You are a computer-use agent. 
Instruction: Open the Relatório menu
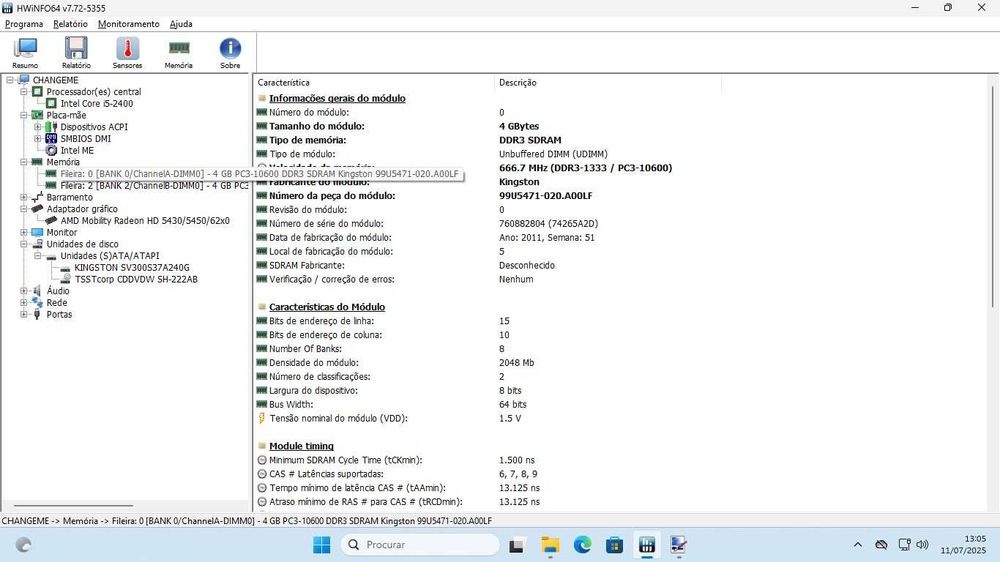coord(70,24)
